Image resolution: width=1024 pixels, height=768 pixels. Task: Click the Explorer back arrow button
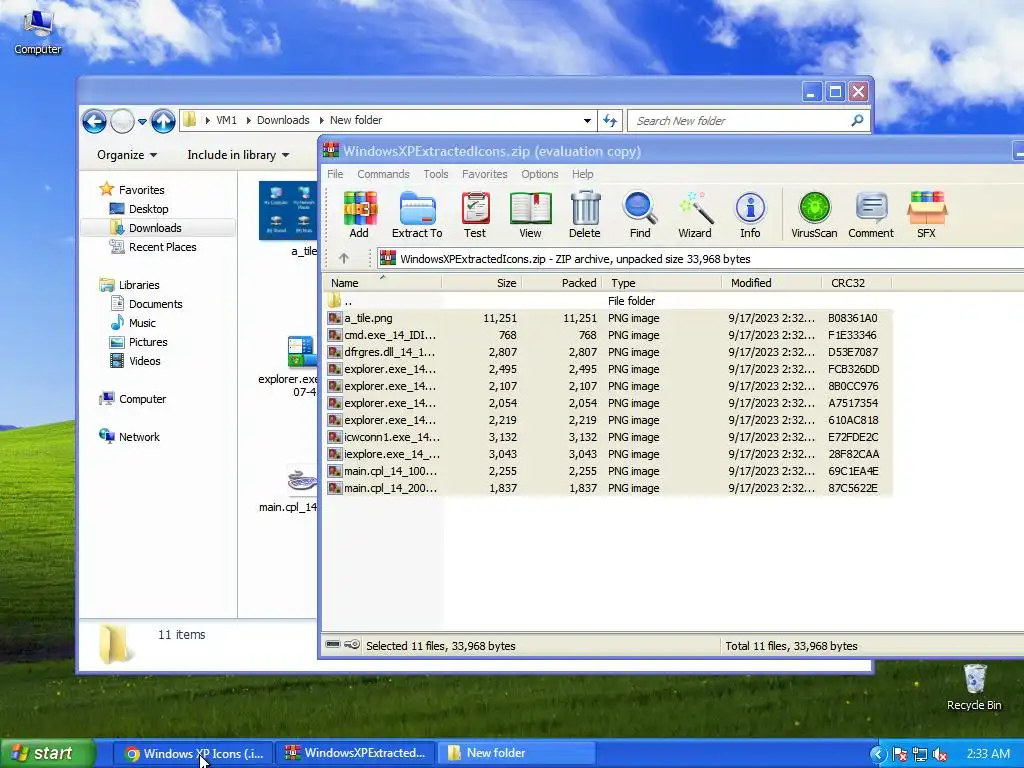click(x=94, y=121)
